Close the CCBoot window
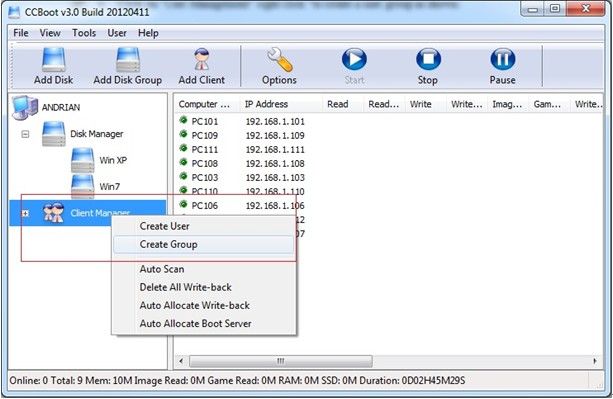Image resolution: width=613 pixels, height=399 pixels. [585, 9]
